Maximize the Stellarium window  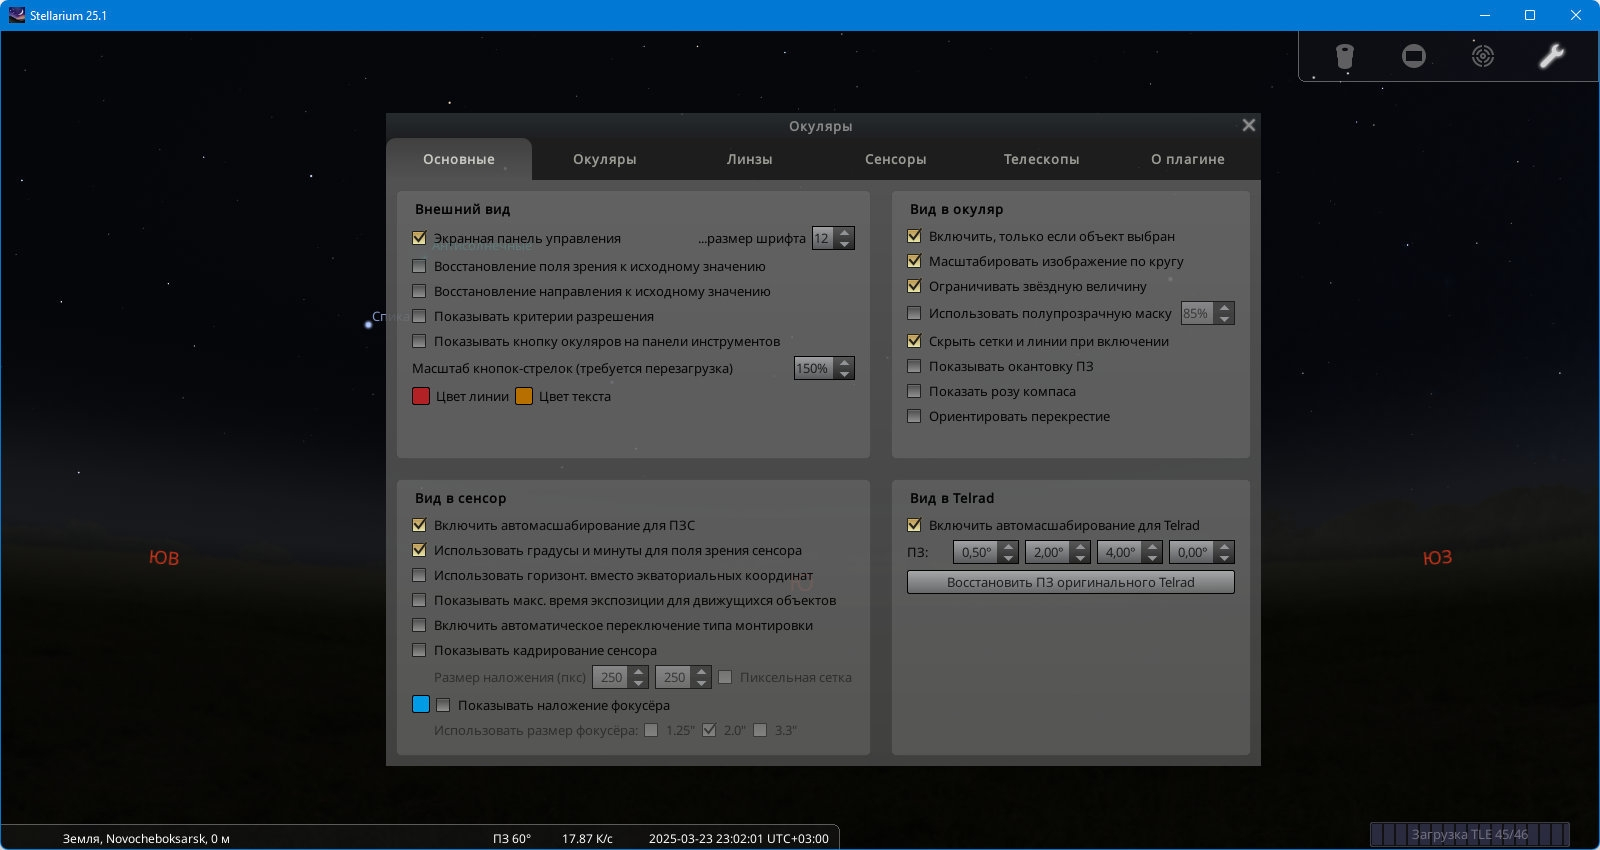click(1530, 15)
